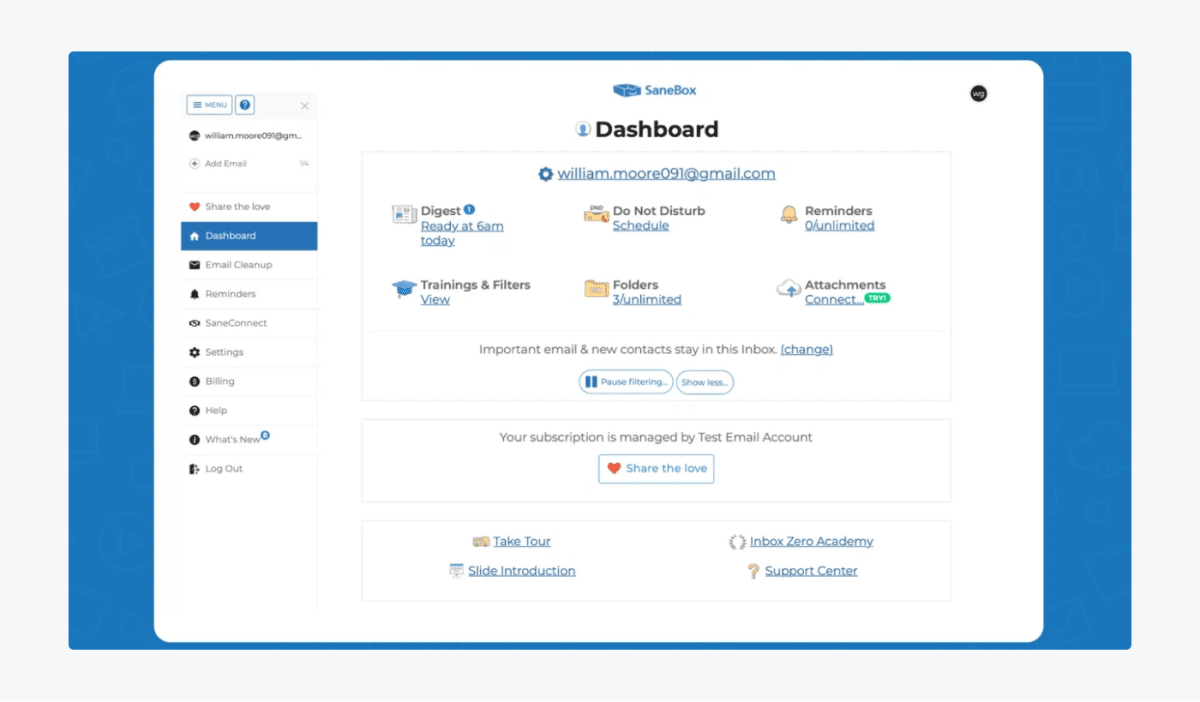
Task: Open the Digest newspaper icon
Action: click(404, 215)
